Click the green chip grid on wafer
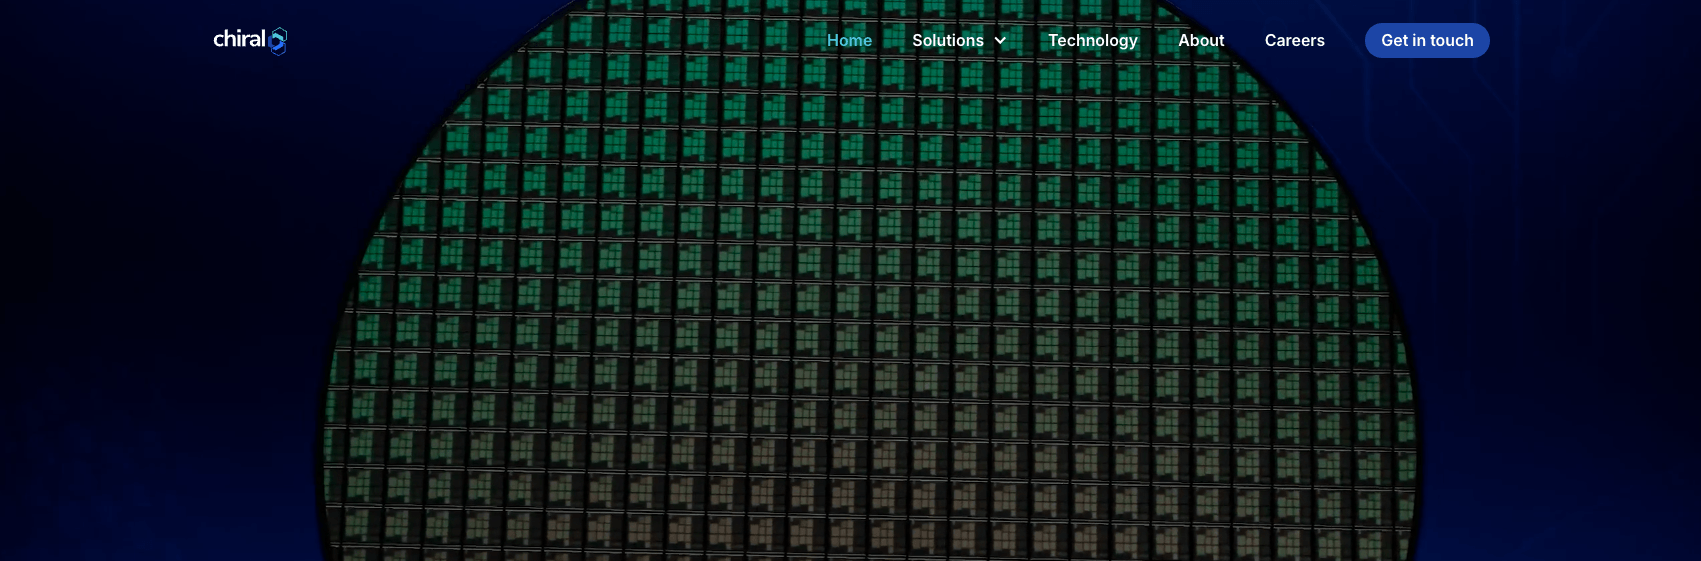The height and width of the screenshot is (561, 1701). pyautogui.click(x=800, y=200)
